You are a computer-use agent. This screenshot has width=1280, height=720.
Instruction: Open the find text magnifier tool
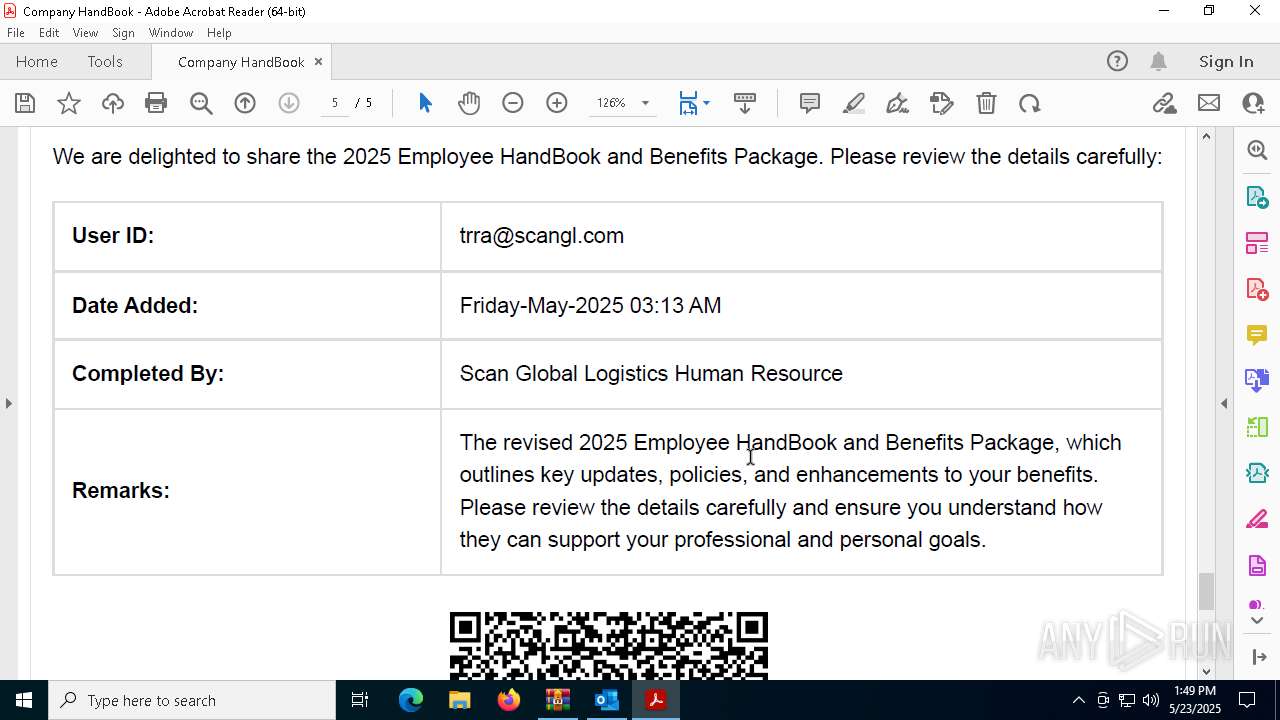(x=201, y=103)
